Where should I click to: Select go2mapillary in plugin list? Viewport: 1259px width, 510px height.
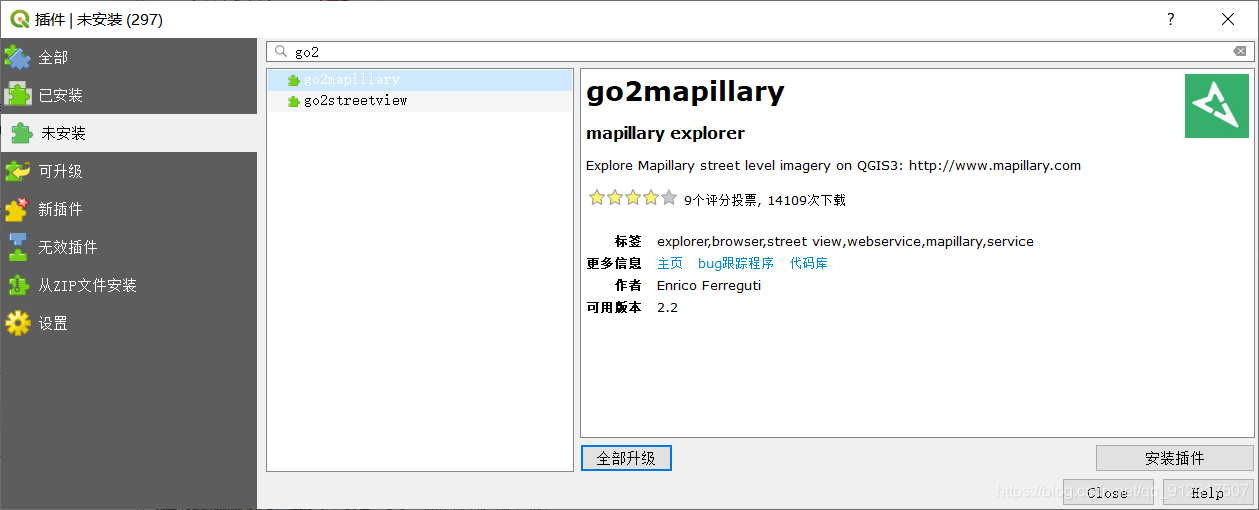pyautogui.click(x=420, y=80)
